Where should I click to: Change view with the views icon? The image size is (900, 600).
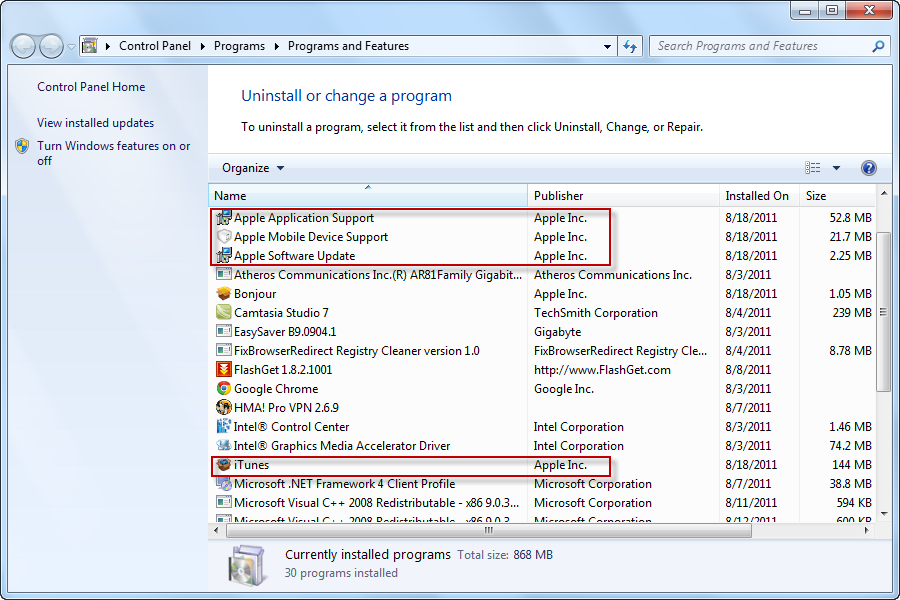coord(813,168)
